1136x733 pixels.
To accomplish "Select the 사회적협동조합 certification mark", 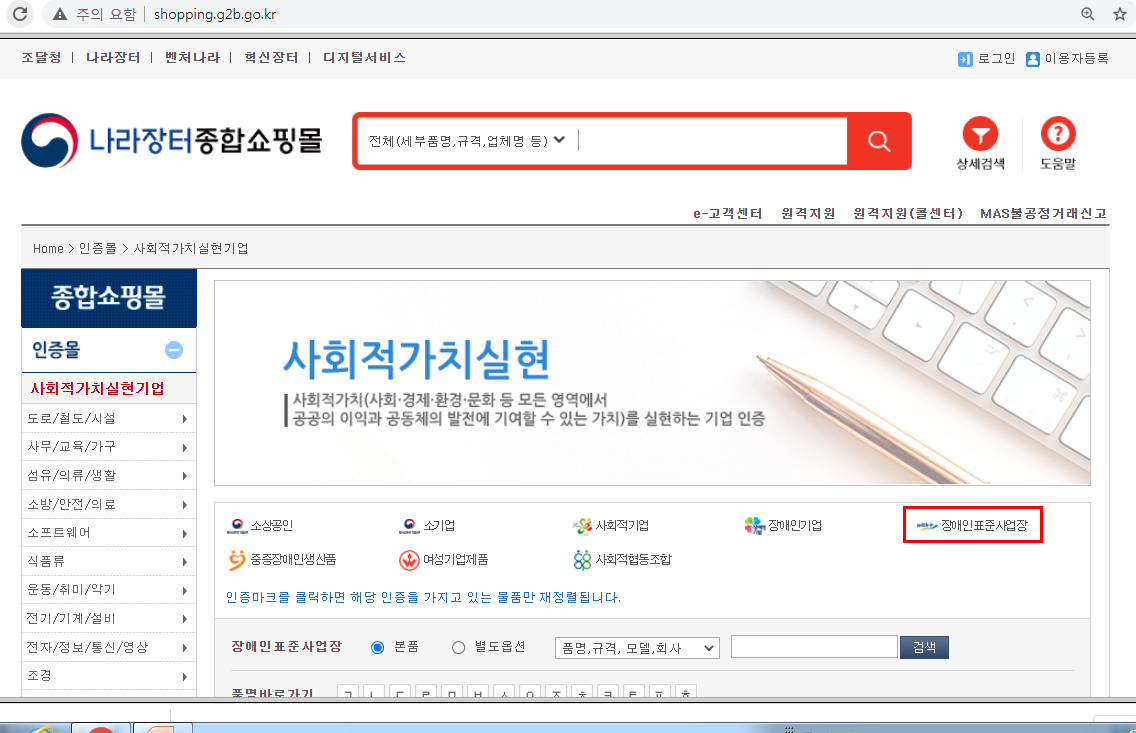I will pos(622,560).
